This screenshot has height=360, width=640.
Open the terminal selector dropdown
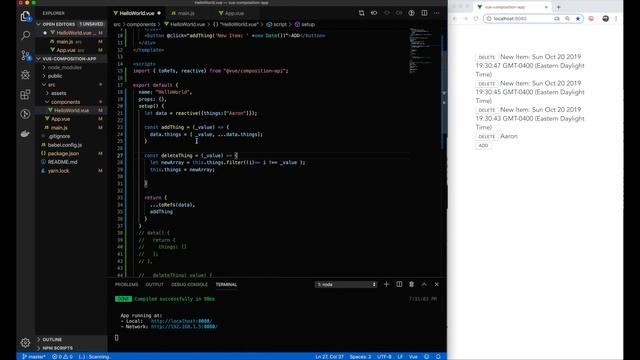coord(346,284)
